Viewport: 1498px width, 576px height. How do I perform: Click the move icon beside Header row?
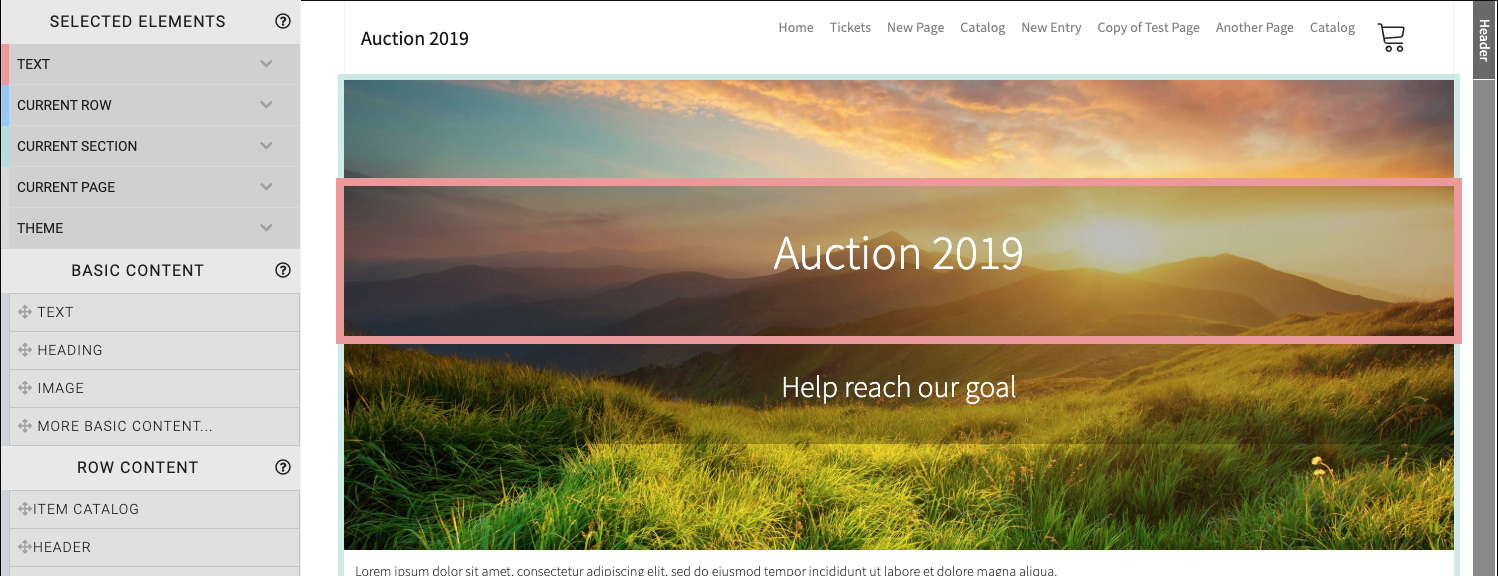(x=25, y=547)
